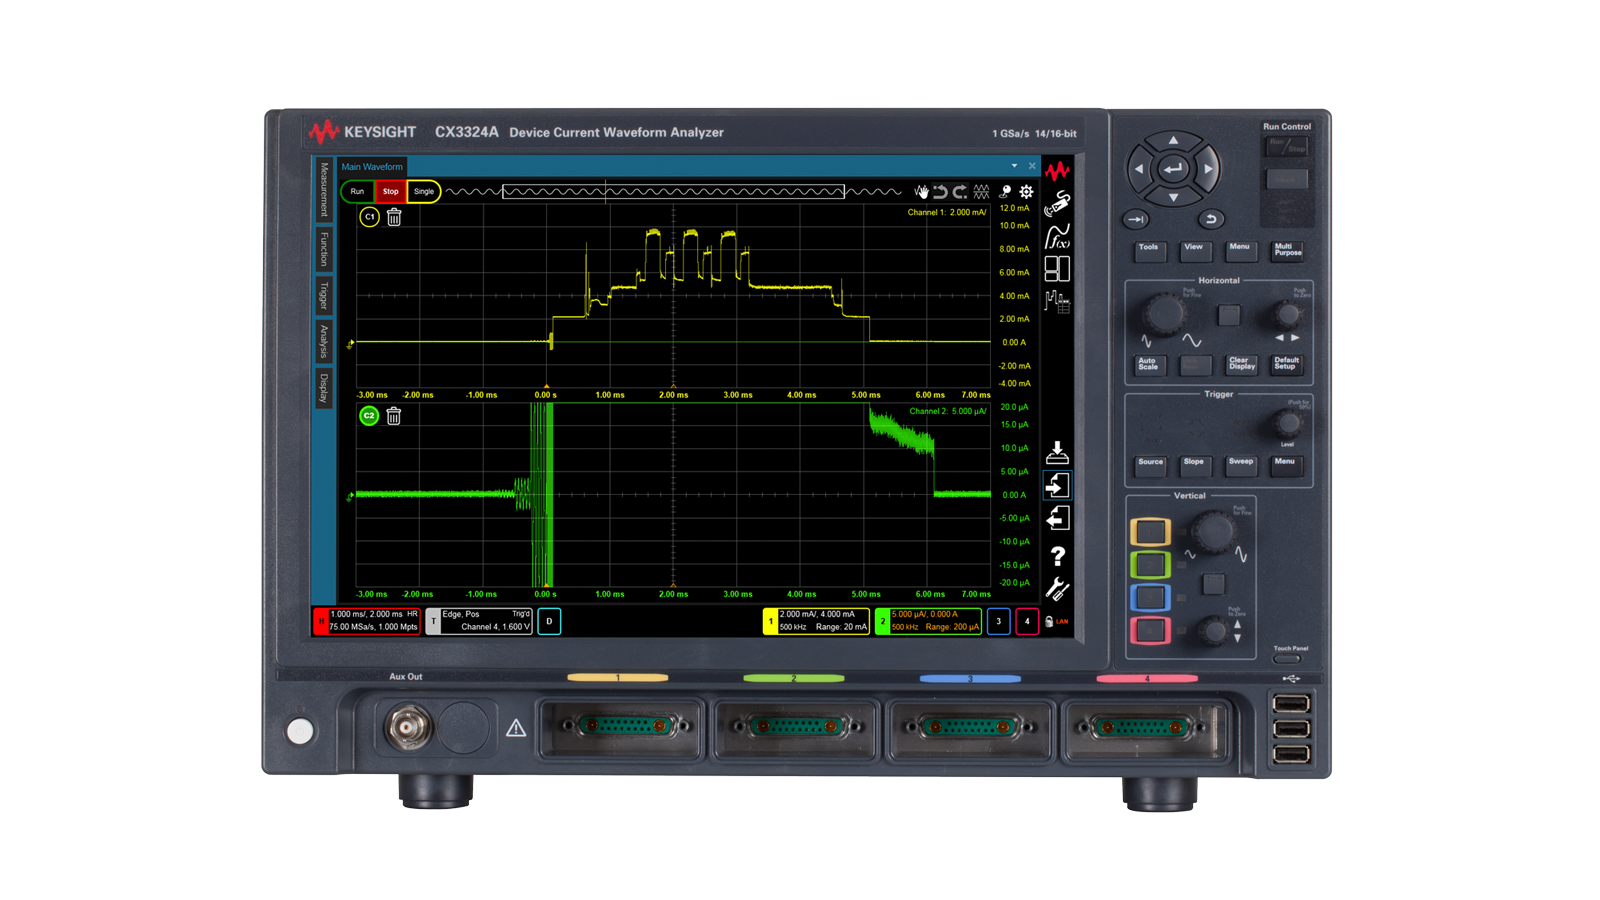Open the Main Waveform window dropdown arrow

pos(1014,166)
